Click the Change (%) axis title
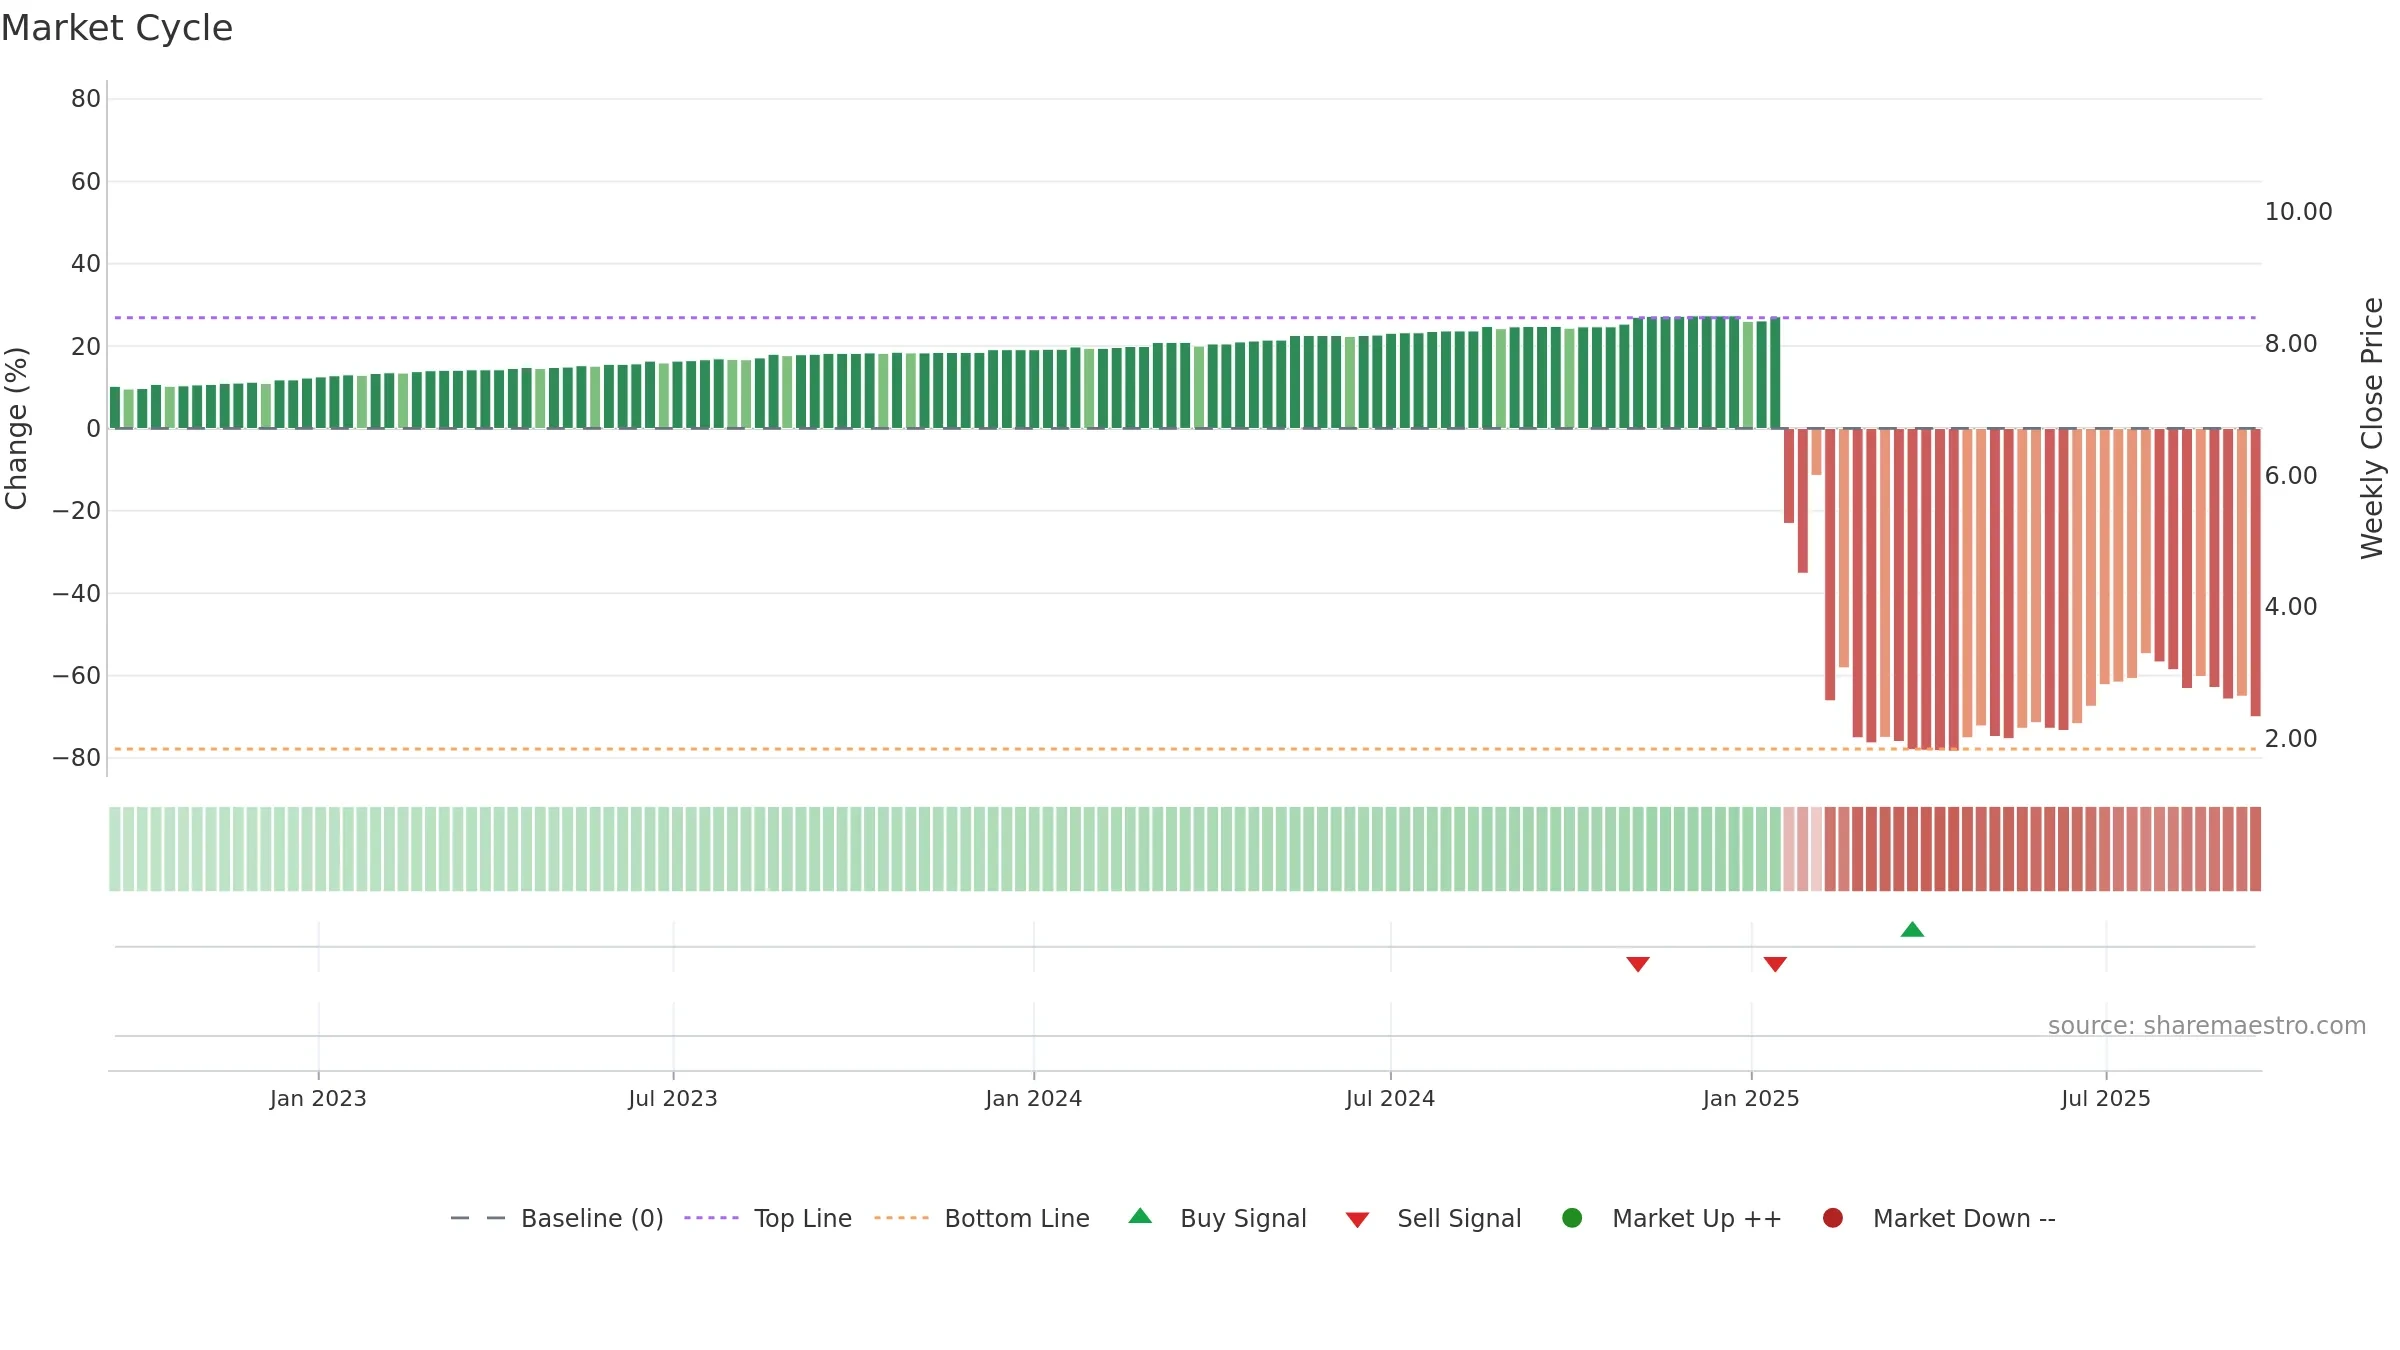The height and width of the screenshot is (1350, 2400). point(16,428)
